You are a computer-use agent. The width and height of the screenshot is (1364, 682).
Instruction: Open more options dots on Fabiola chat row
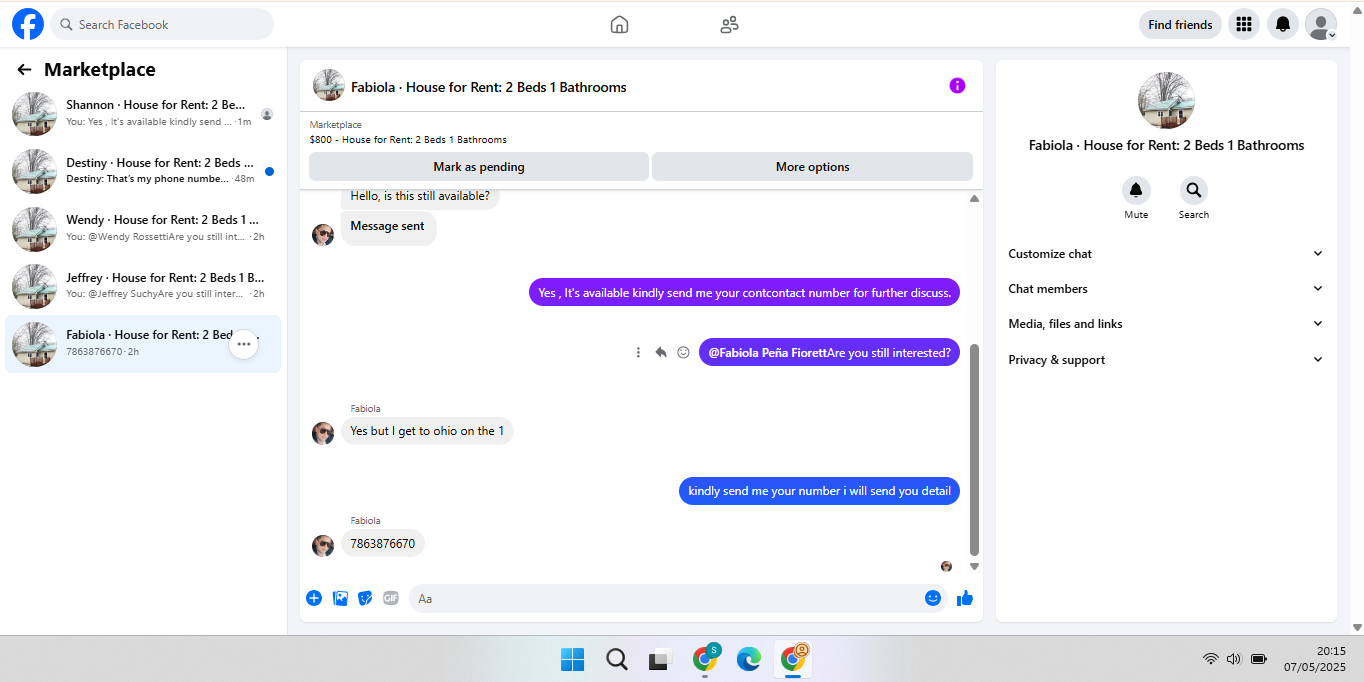pos(244,344)
